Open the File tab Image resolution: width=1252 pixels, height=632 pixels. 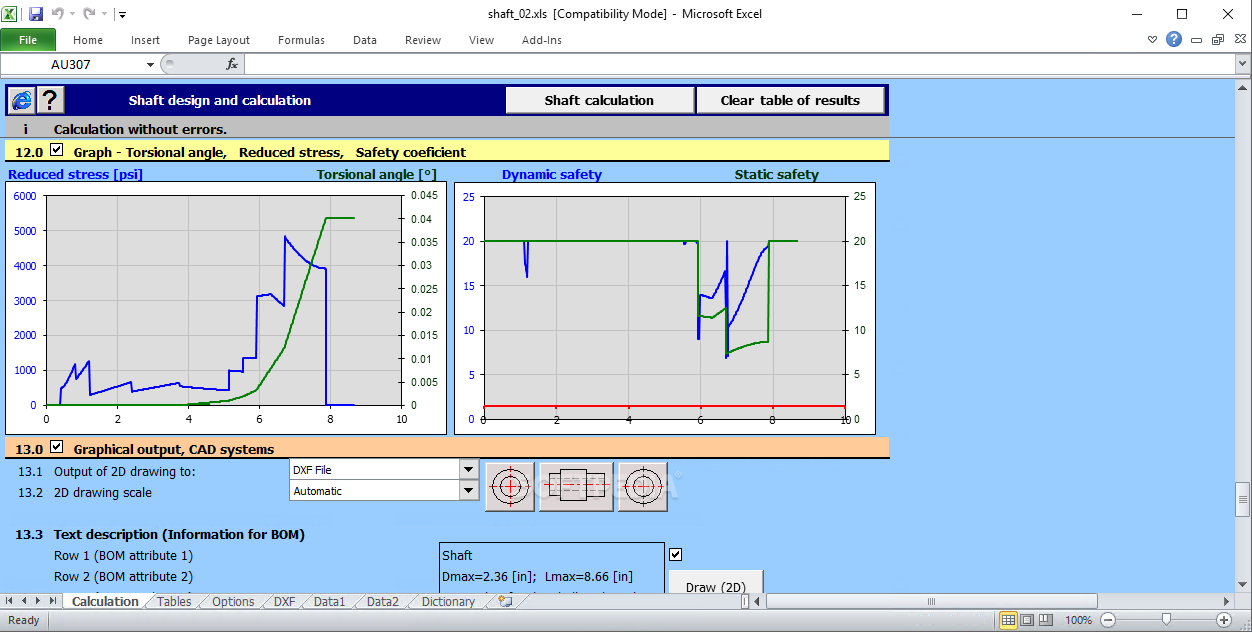pos(28,40)
